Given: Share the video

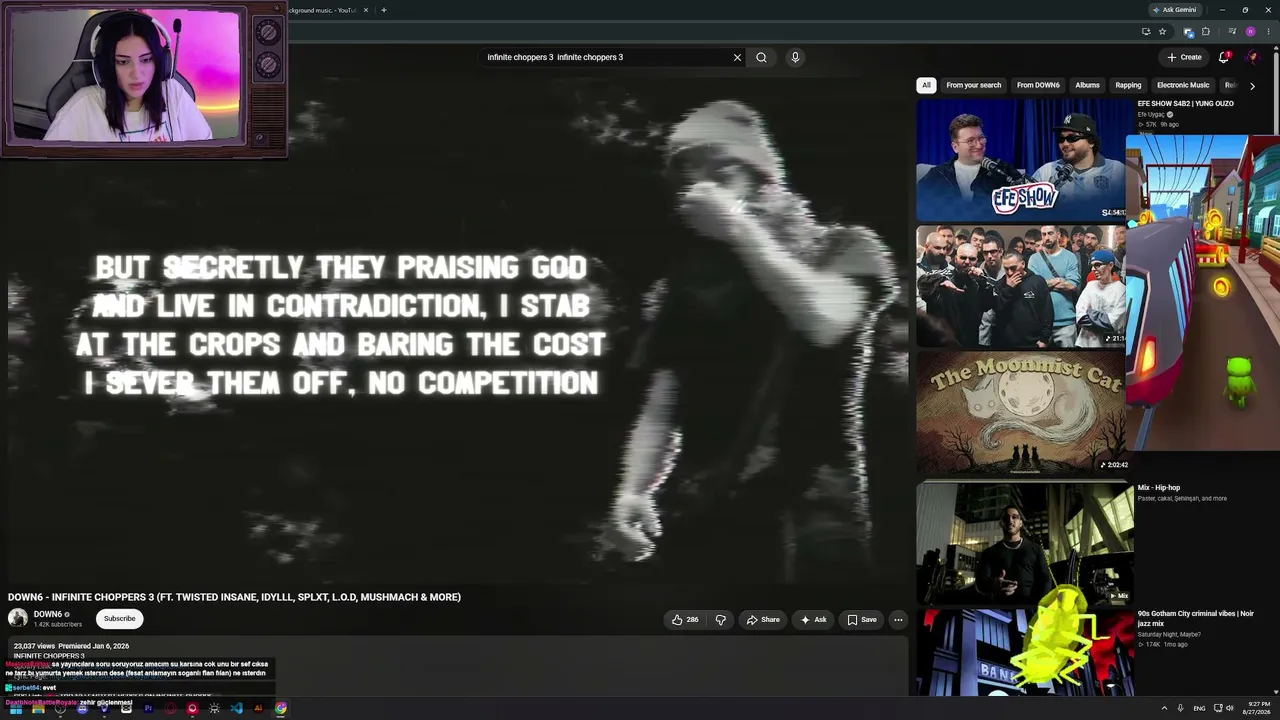Looking at the screenshot, I should coord(763,620).
